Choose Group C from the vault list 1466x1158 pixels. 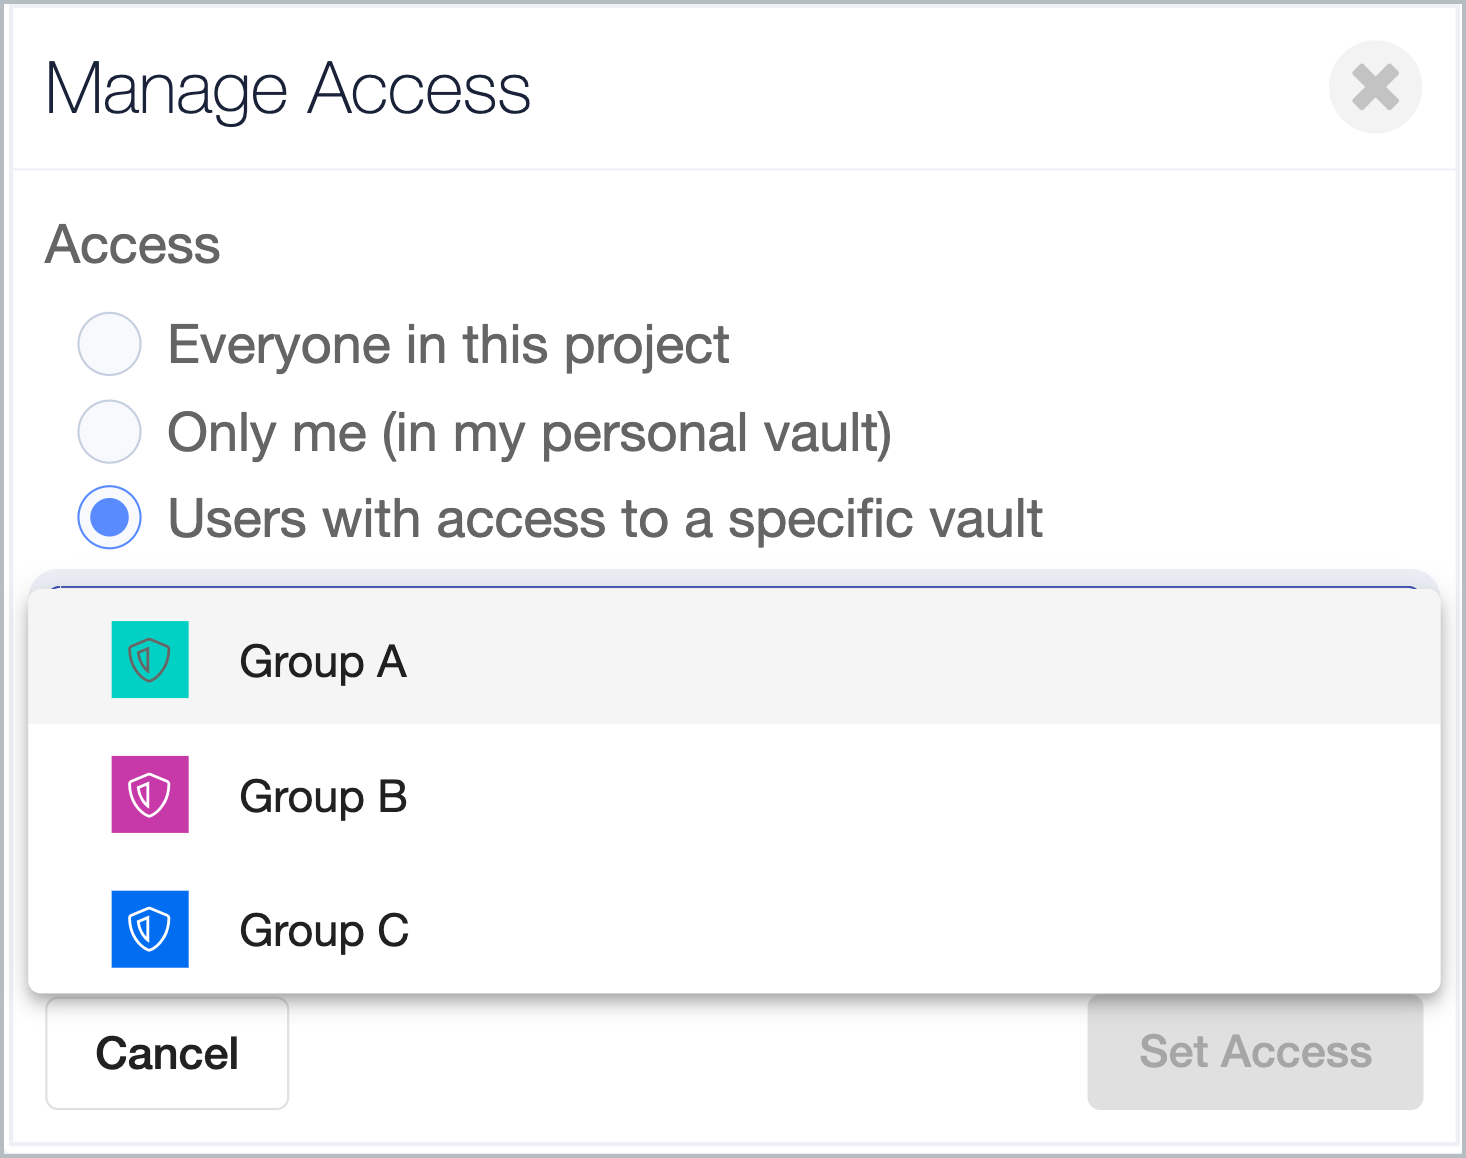[324, 931]
